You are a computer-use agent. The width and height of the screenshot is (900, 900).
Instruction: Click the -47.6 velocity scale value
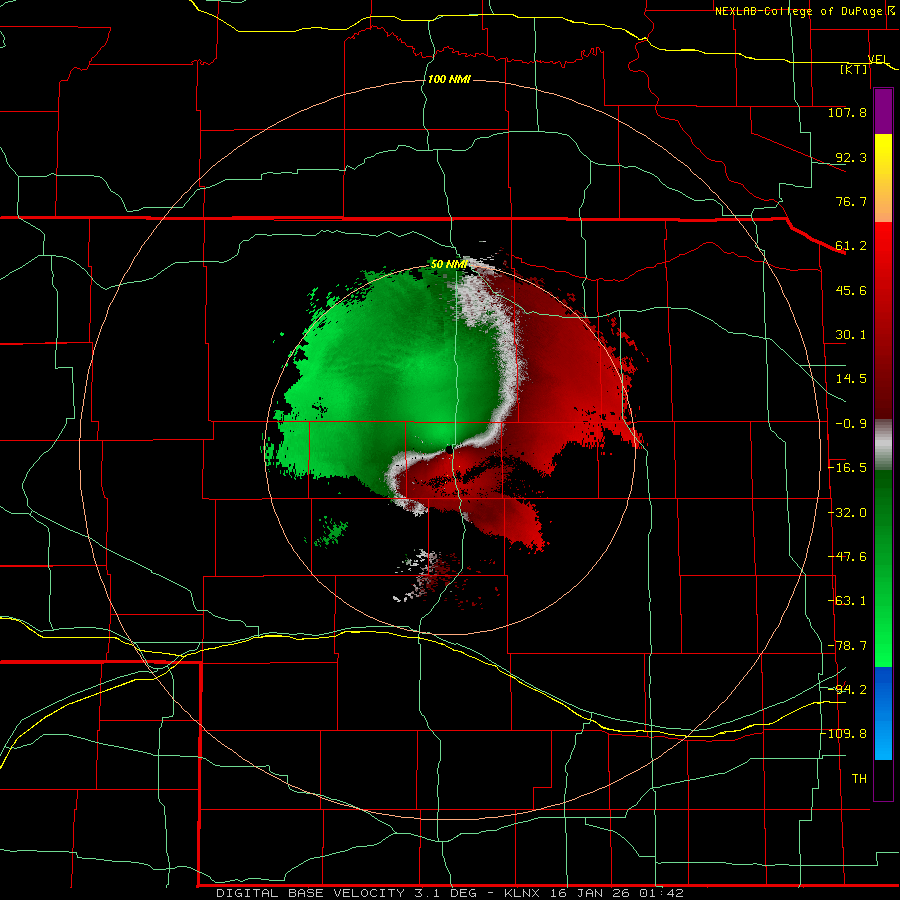coord(847,557)
